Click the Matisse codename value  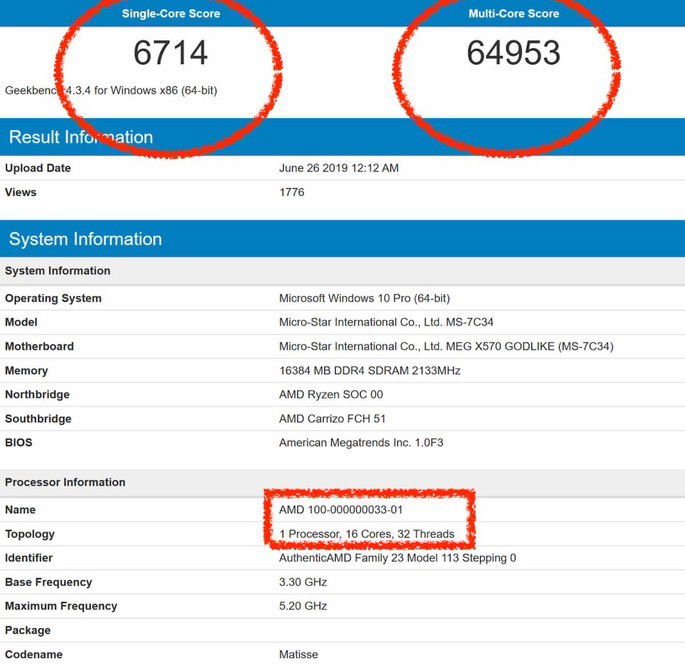tap(298, 655)
